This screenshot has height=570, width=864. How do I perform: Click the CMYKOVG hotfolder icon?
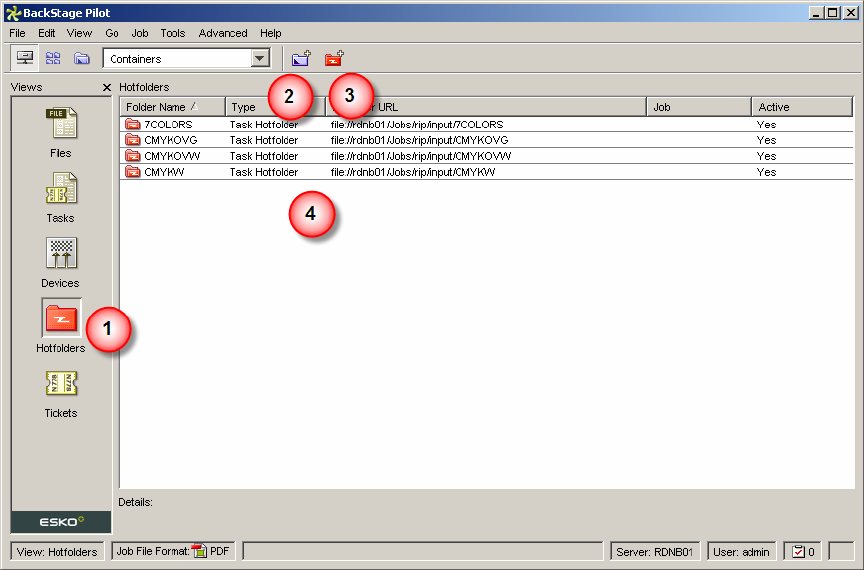pos(133,140)
